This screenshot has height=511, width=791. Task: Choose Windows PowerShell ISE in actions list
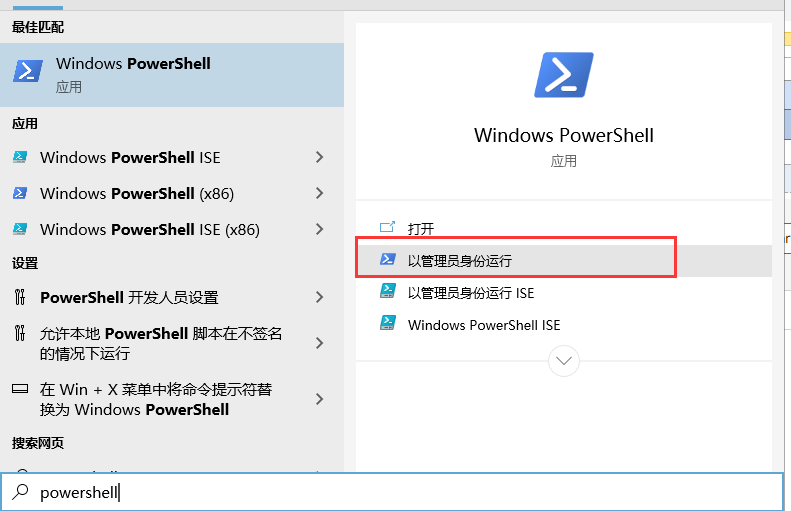(x=484, y=325)
